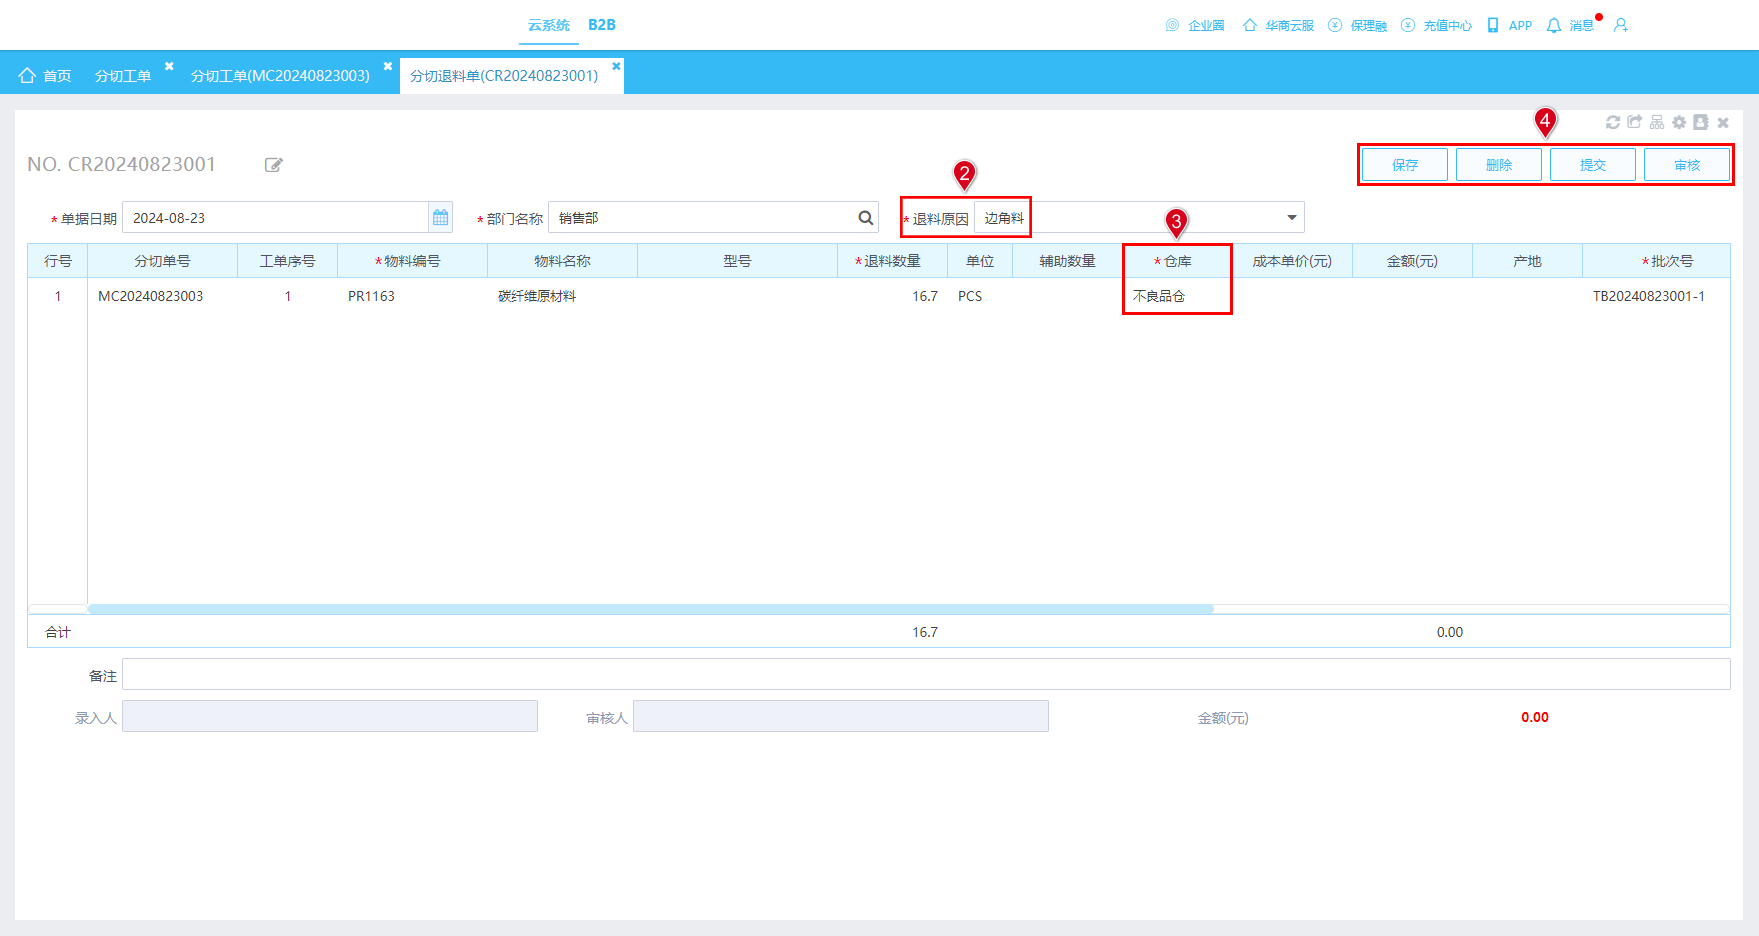The height and width of the screenshot is (936, 1759).
Task: Expand the 退料原因 dropdown arrow
Action: pyautogui.click(x=1291, y=218)
